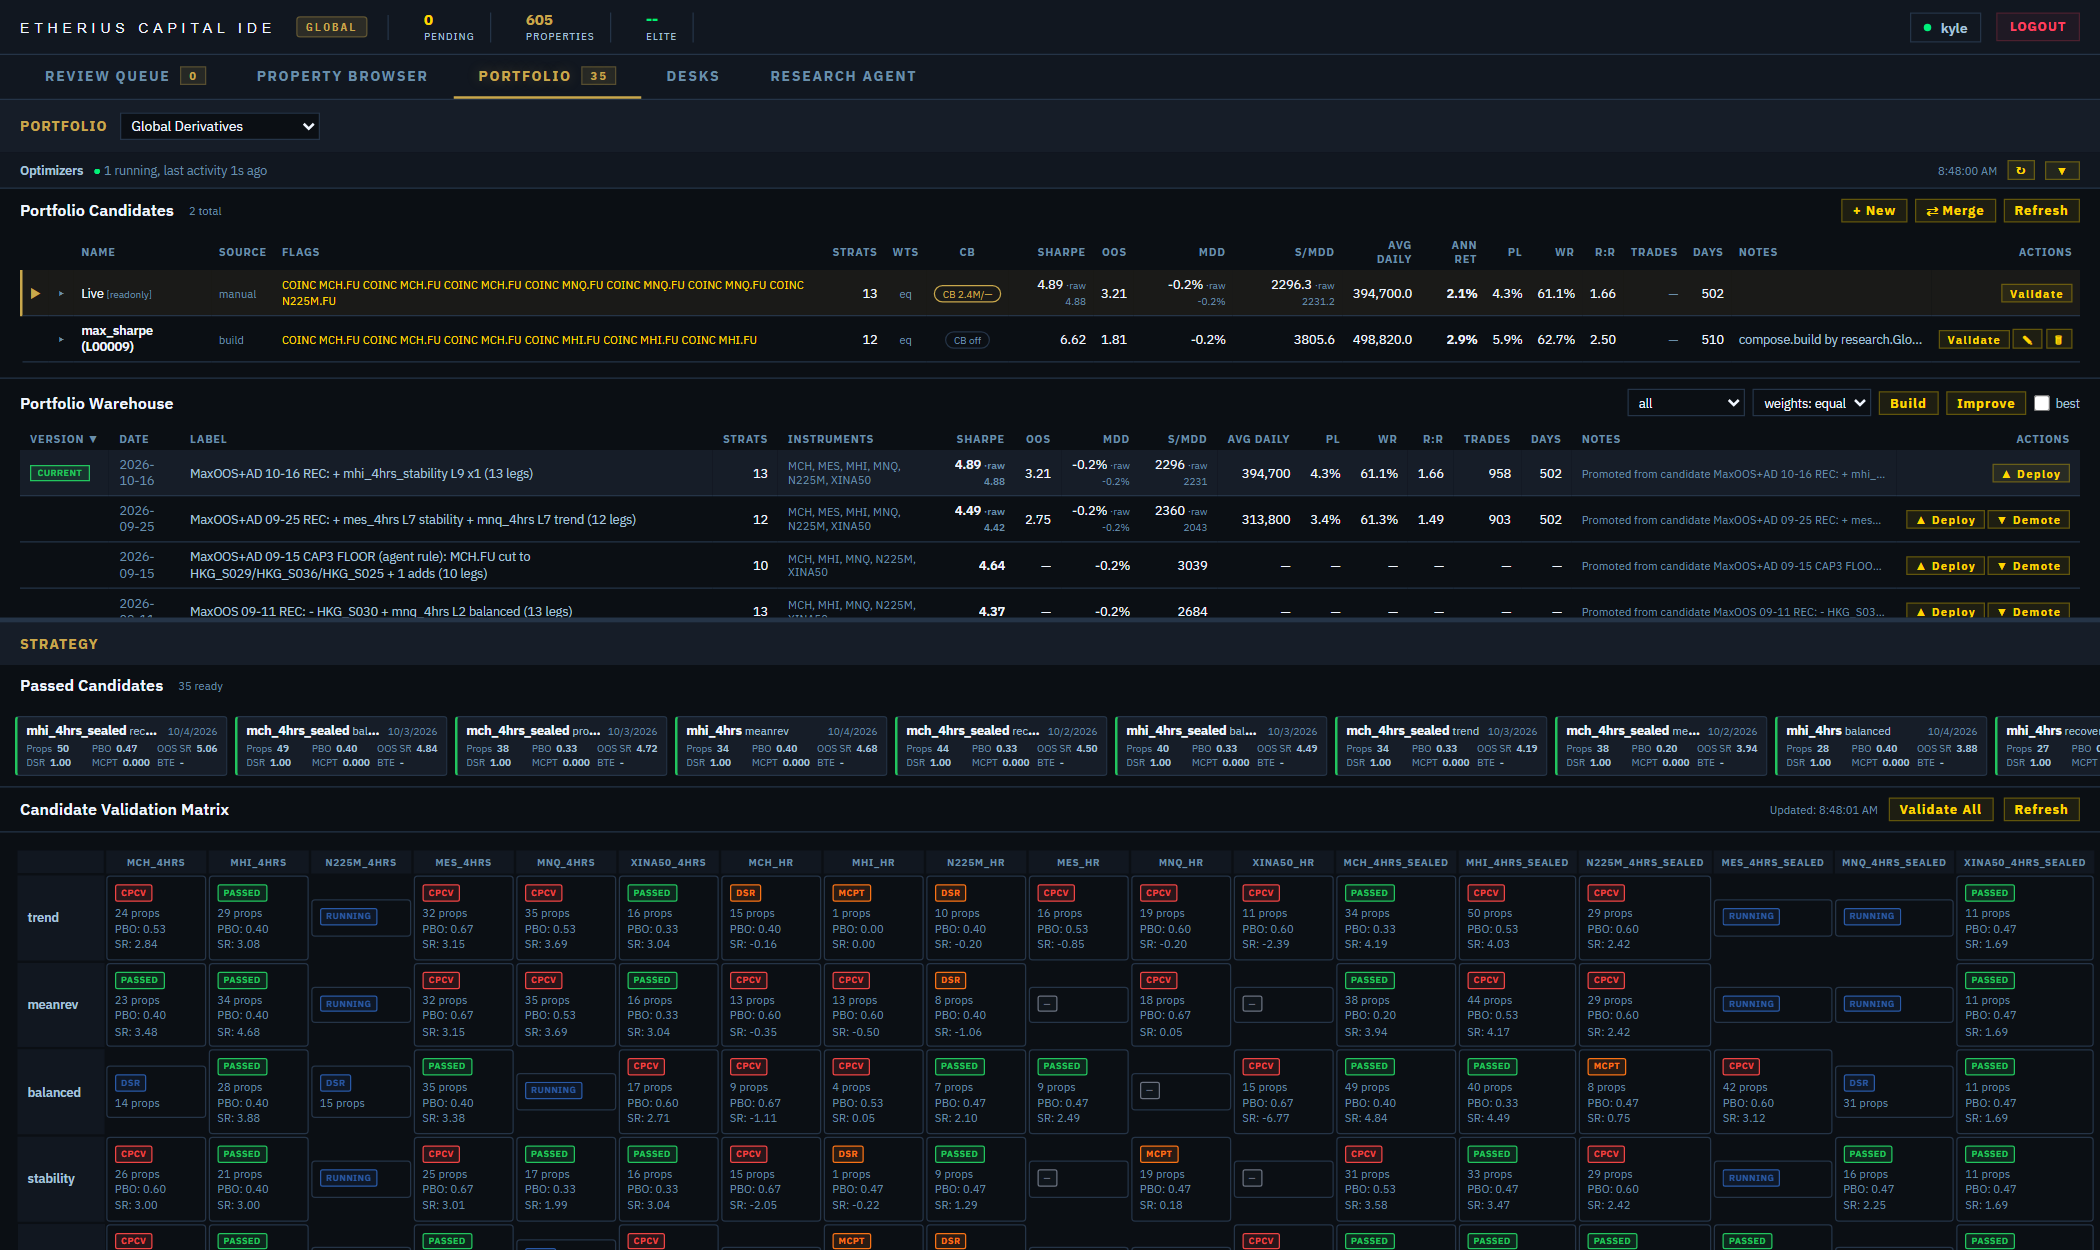Click dash placeholder in MES_HR stability cell
Screen dimensions: 2100x1250
1047,1178
